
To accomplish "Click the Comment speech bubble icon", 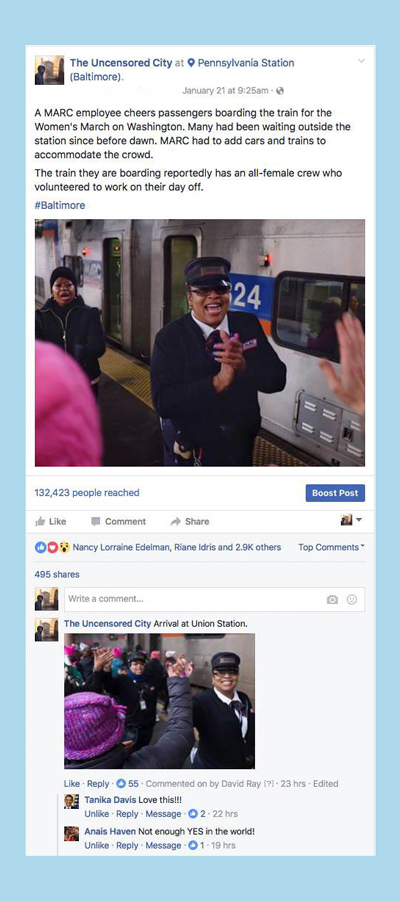I will (x=95, y=522).
